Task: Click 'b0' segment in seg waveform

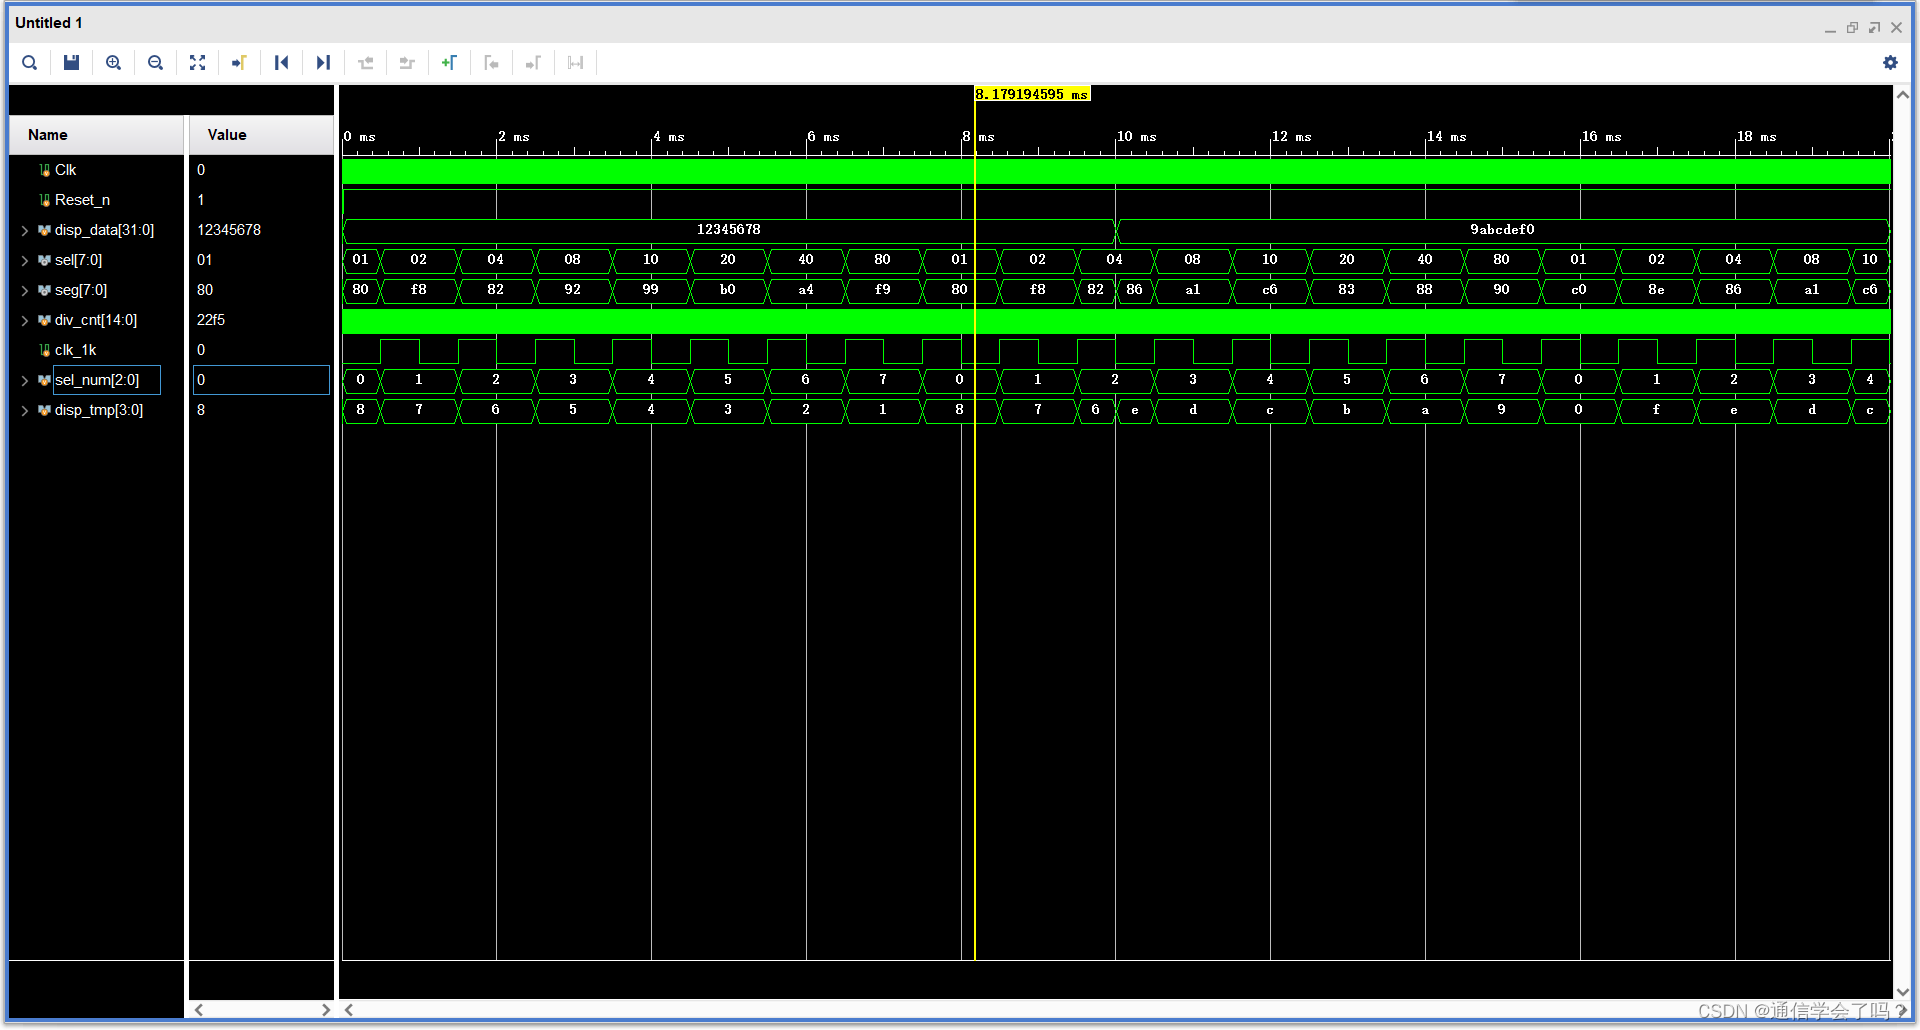Action: 728,290
